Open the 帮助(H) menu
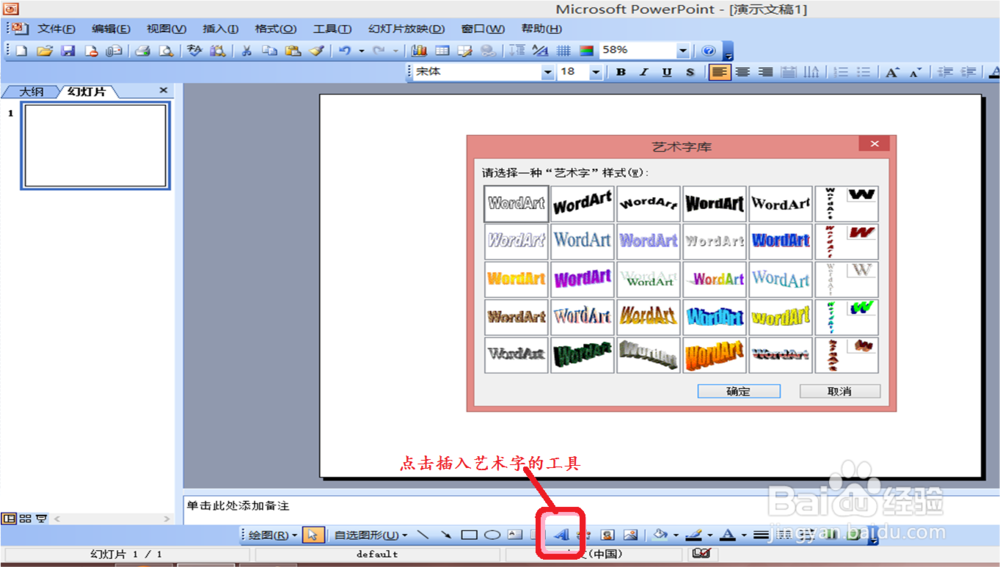Viewport: 1000px width, 567px height. [x=541, y=29]
